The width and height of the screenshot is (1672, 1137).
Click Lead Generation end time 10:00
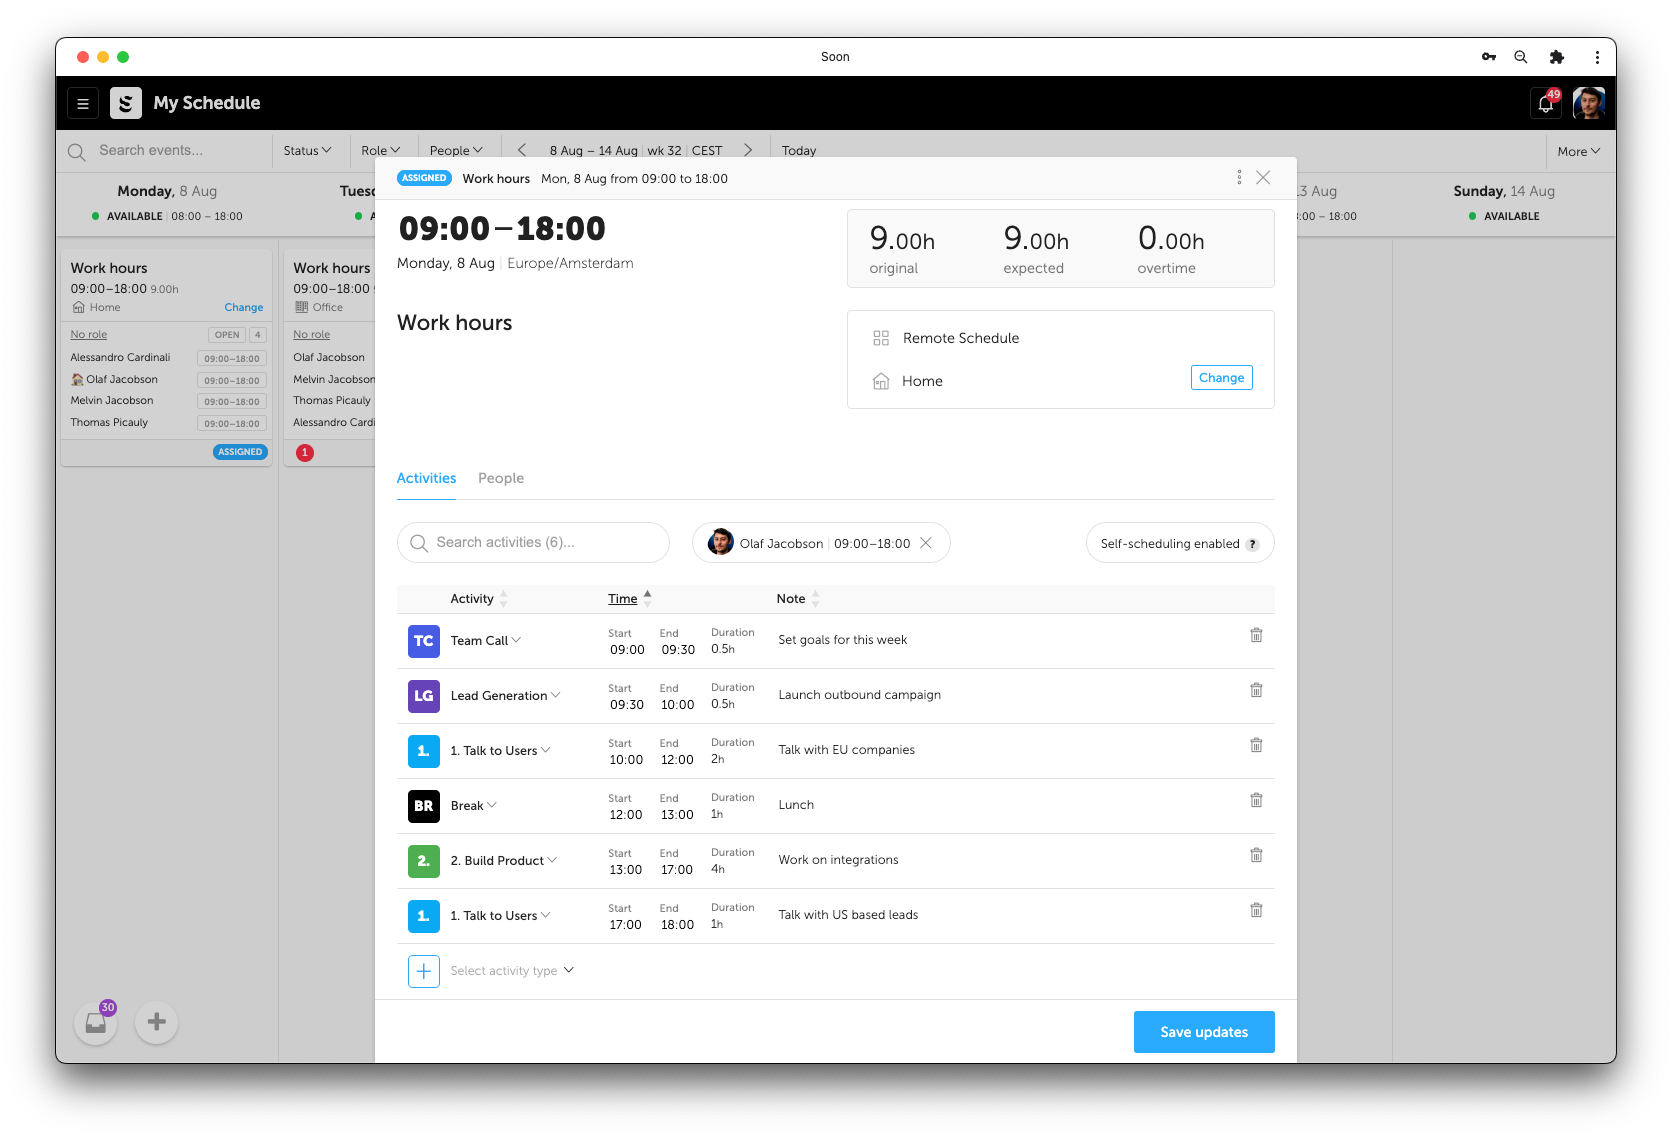click(677, 705)
